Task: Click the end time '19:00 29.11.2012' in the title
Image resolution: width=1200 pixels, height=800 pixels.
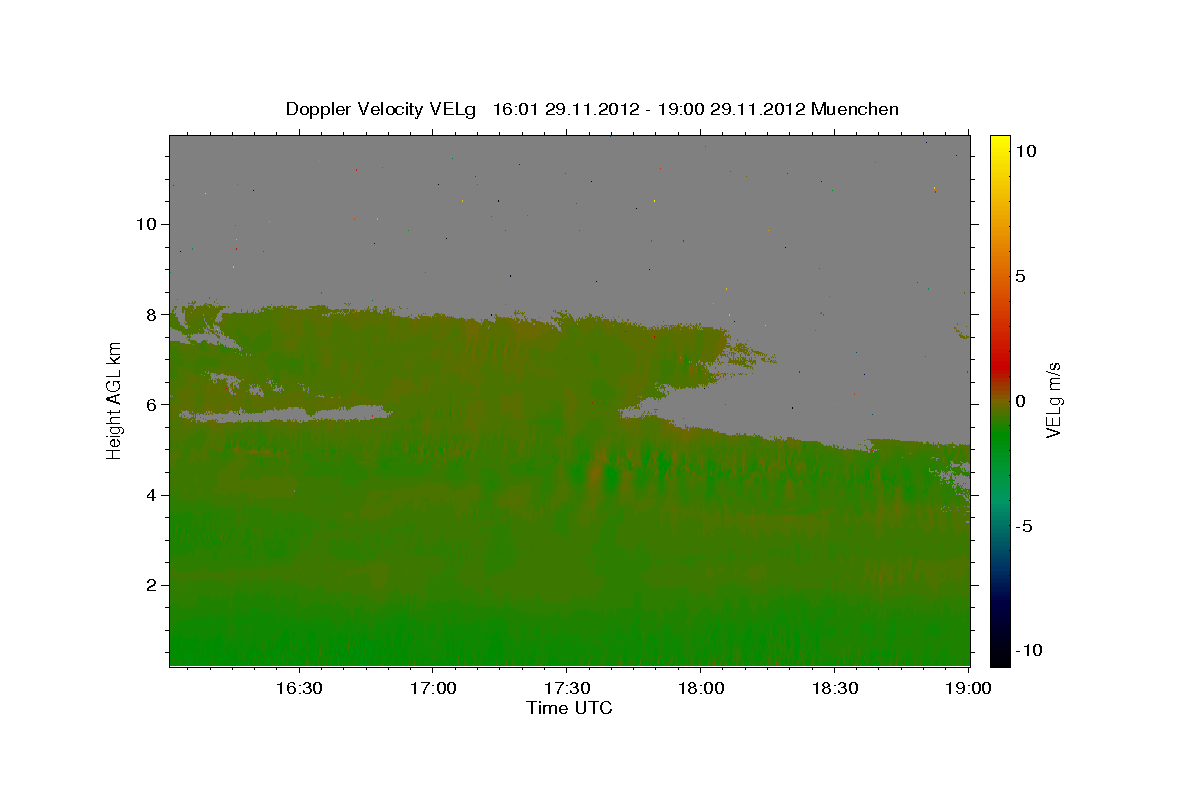Action: tap(732, 109)
